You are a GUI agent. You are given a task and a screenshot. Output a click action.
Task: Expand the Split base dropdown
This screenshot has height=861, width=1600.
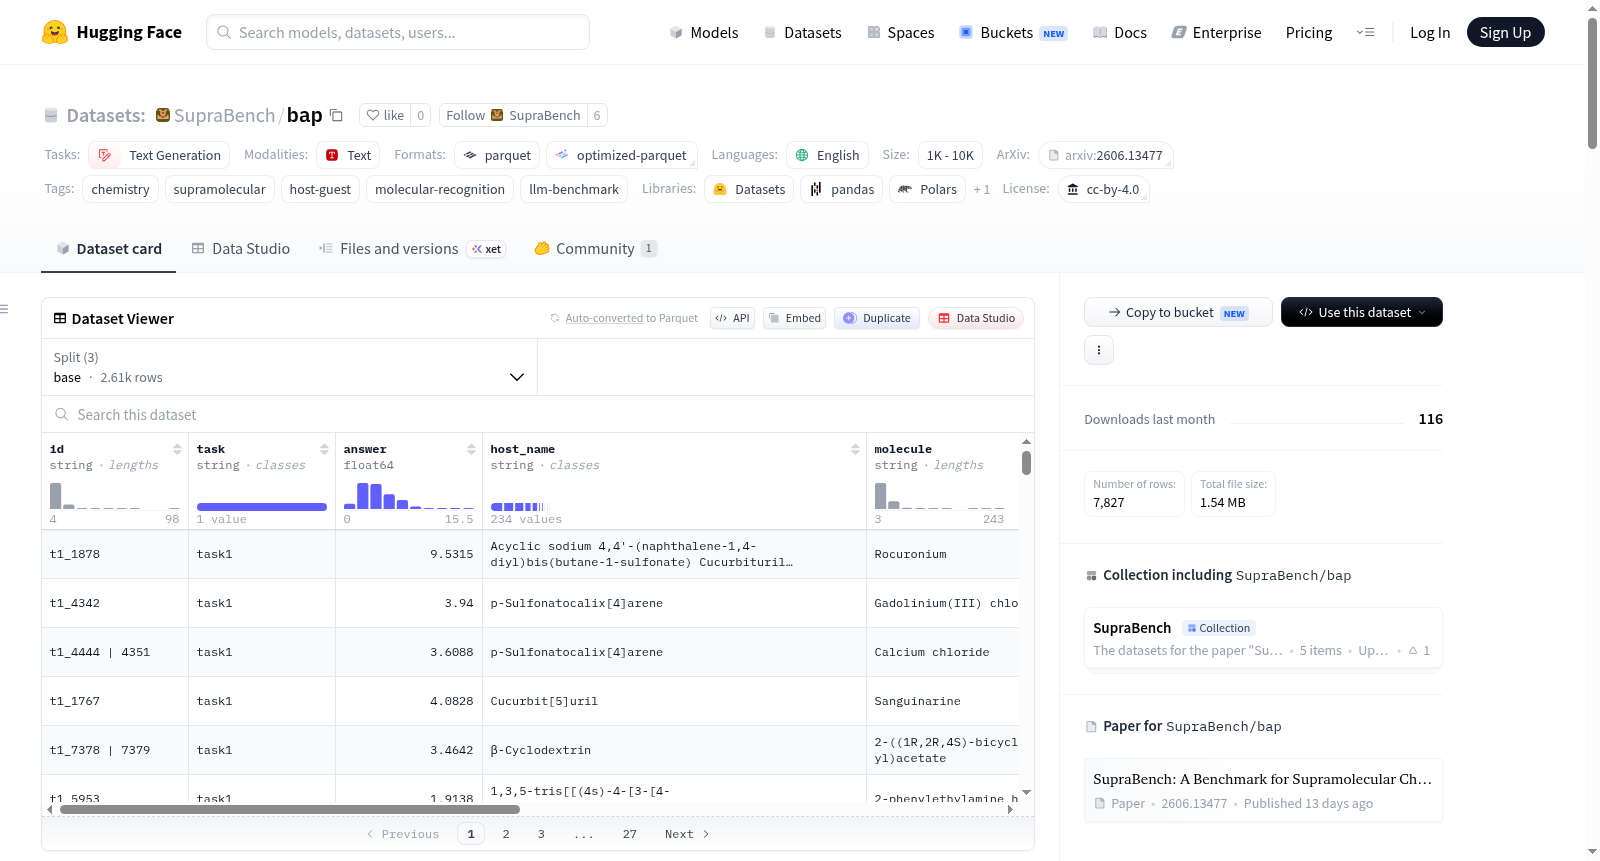[x=289, y=367]
